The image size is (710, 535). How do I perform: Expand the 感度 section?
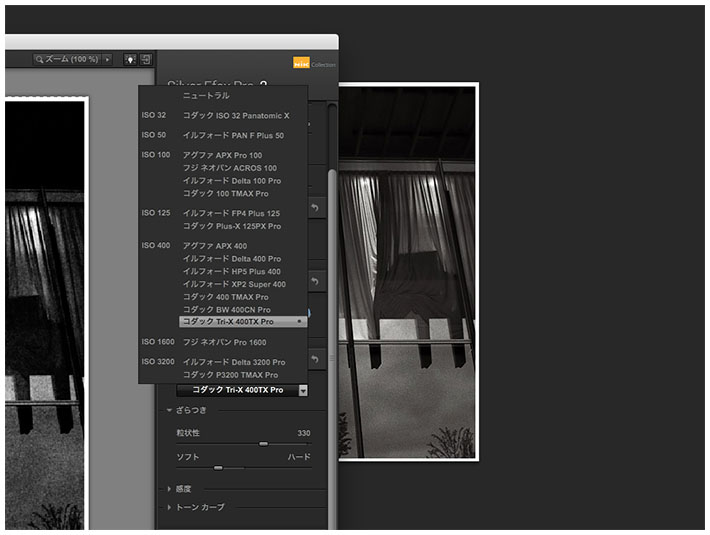point(169,489)
